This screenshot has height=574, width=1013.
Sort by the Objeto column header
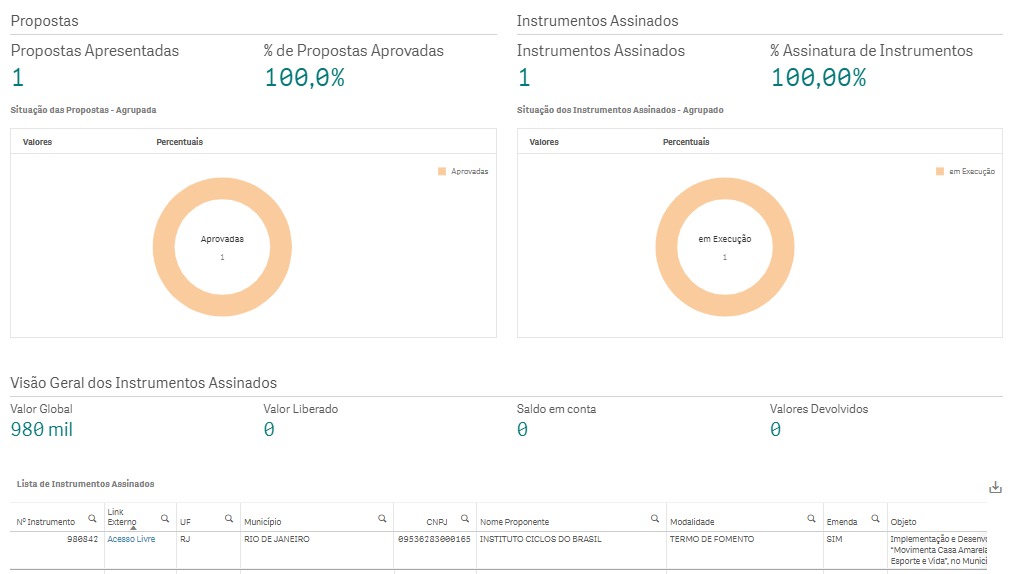[x=903, y=522]
